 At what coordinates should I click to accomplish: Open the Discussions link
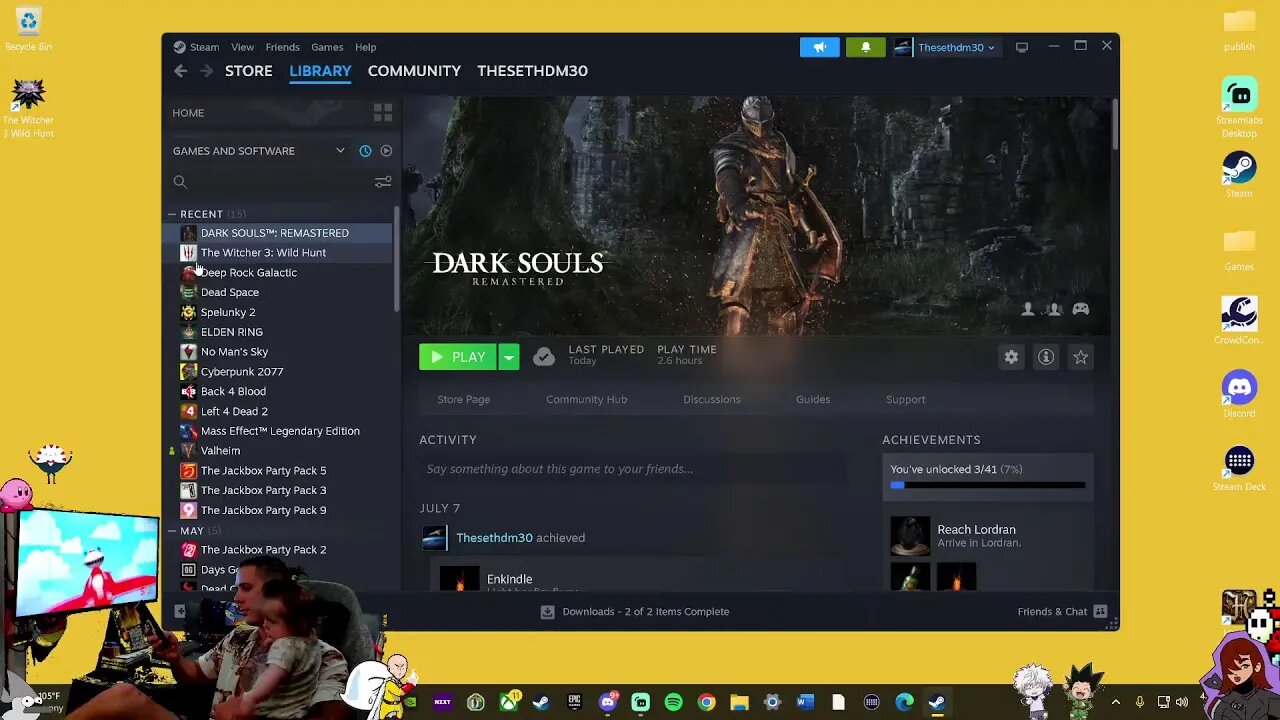(711, 399)
